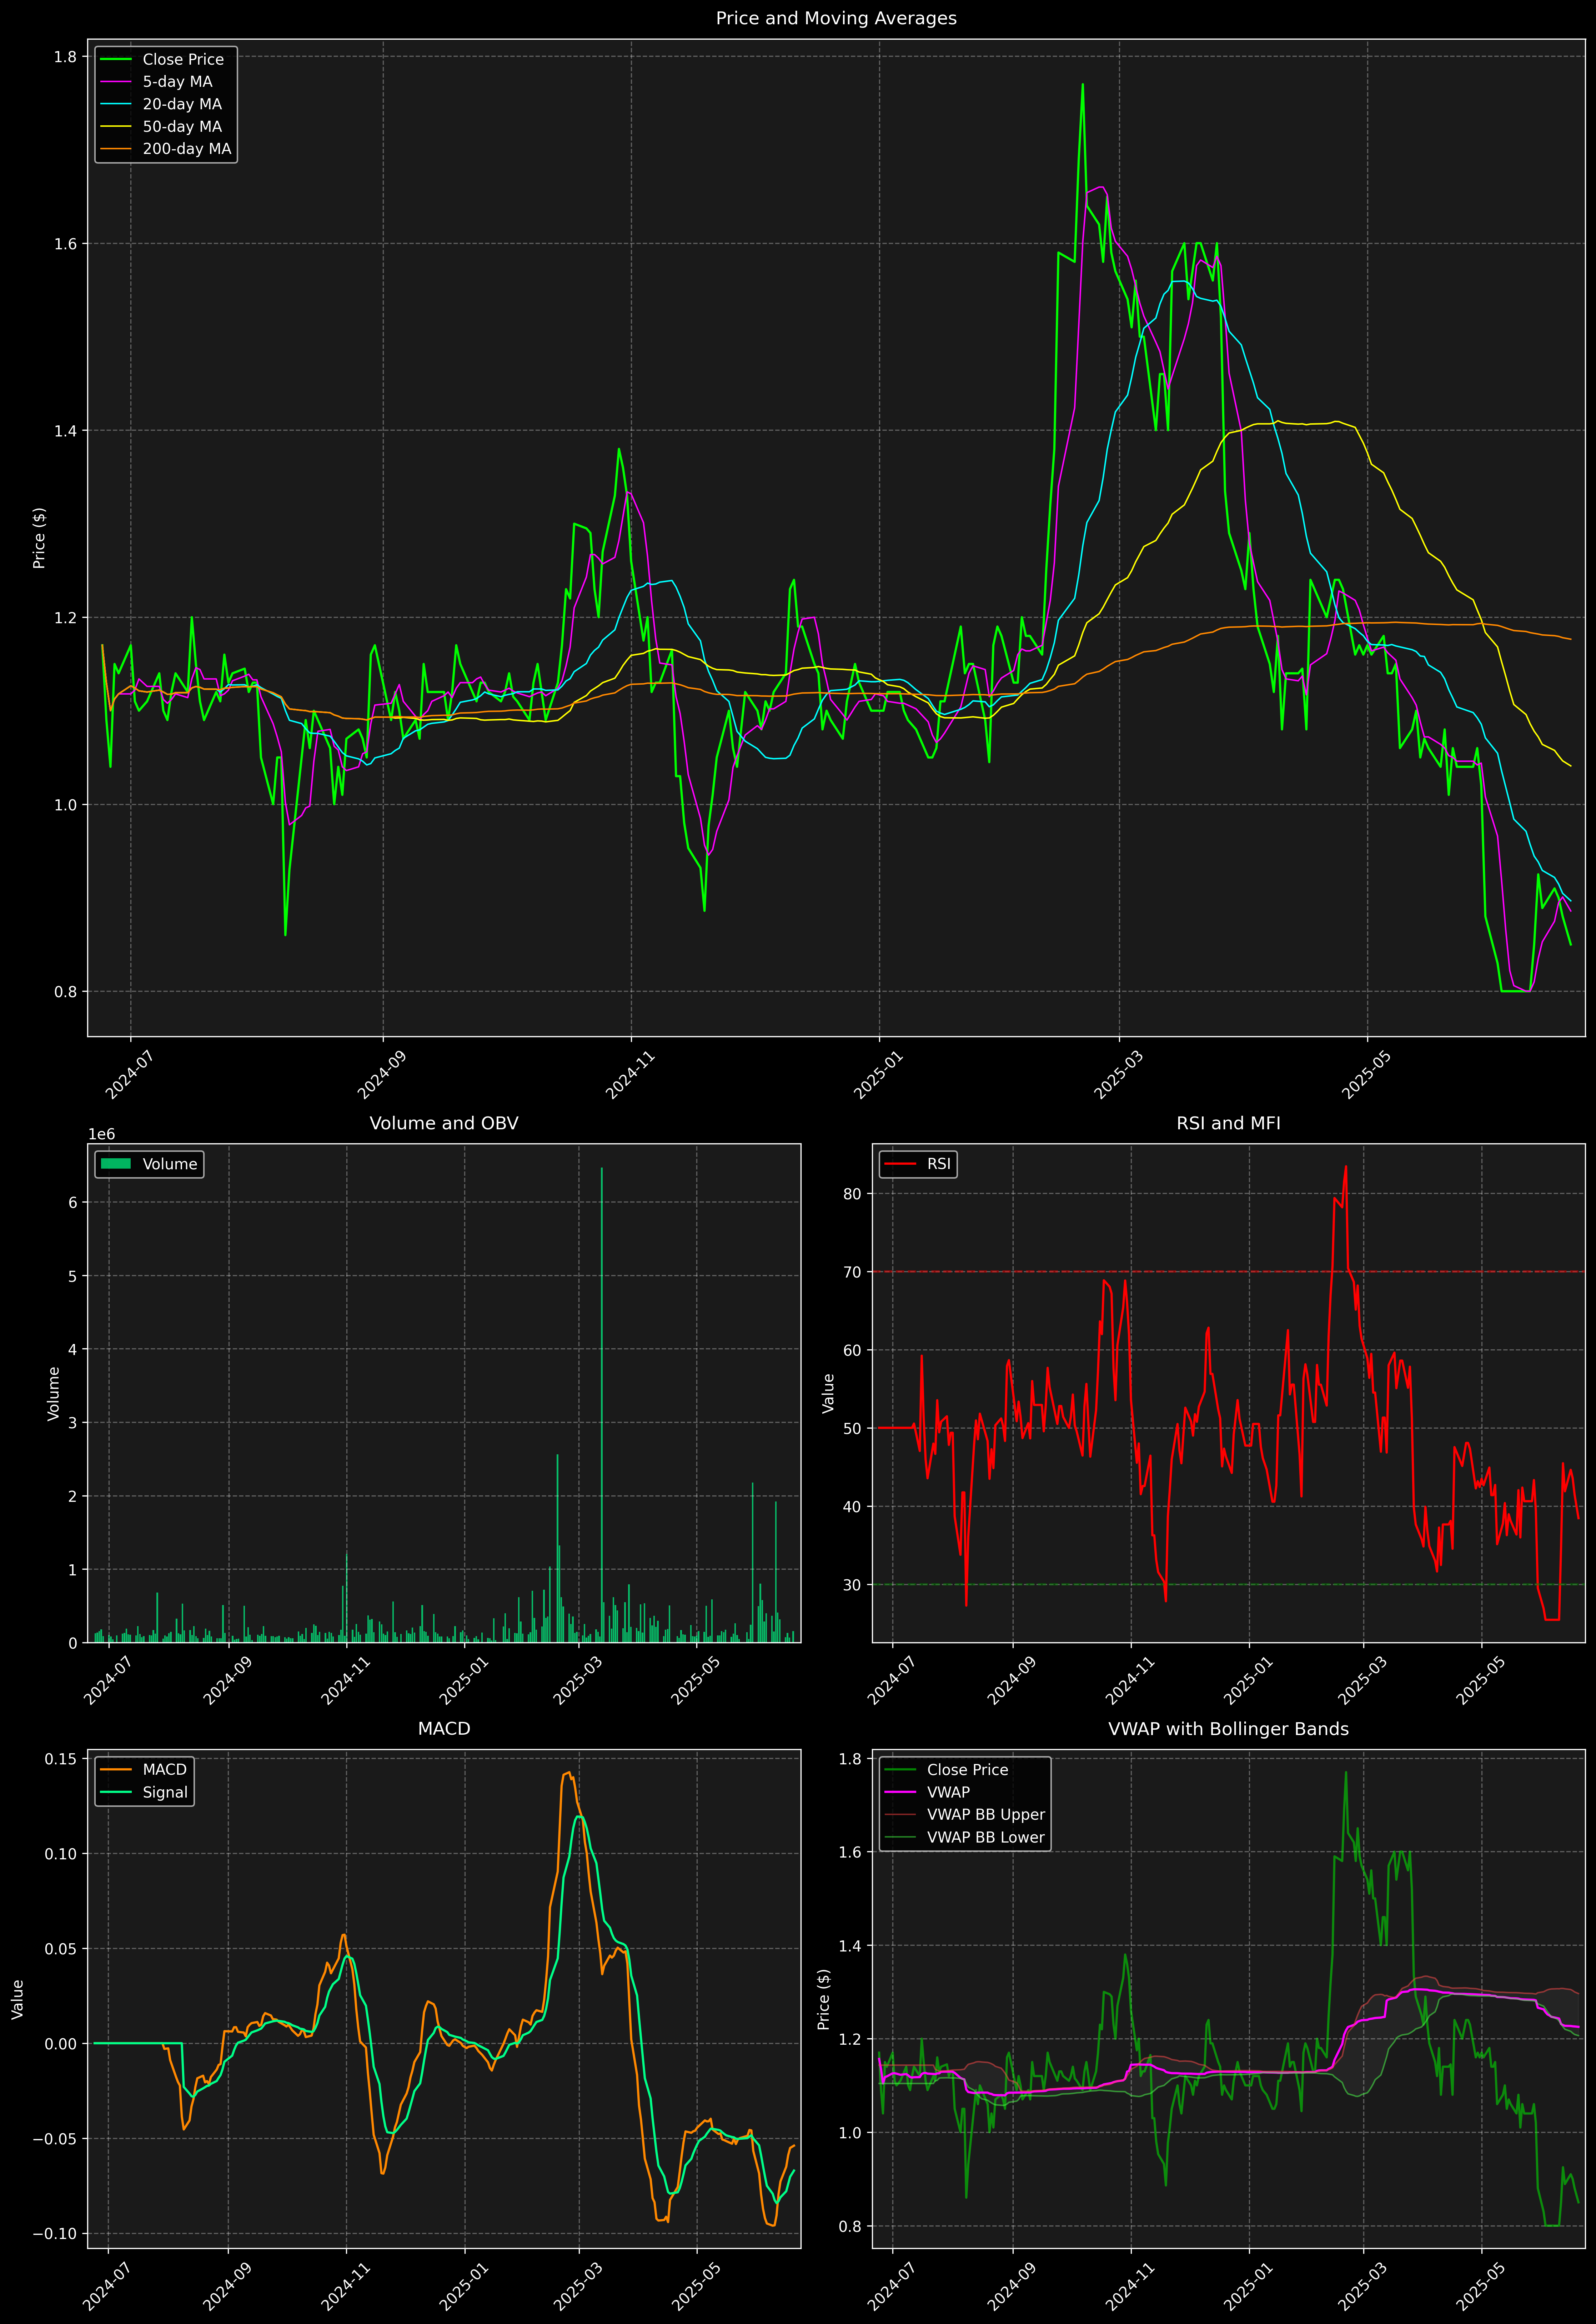This screenshot has height=2324, width=1596.
Task: Click the 30 tick on the RSI axis
Action: [852, 1585]
